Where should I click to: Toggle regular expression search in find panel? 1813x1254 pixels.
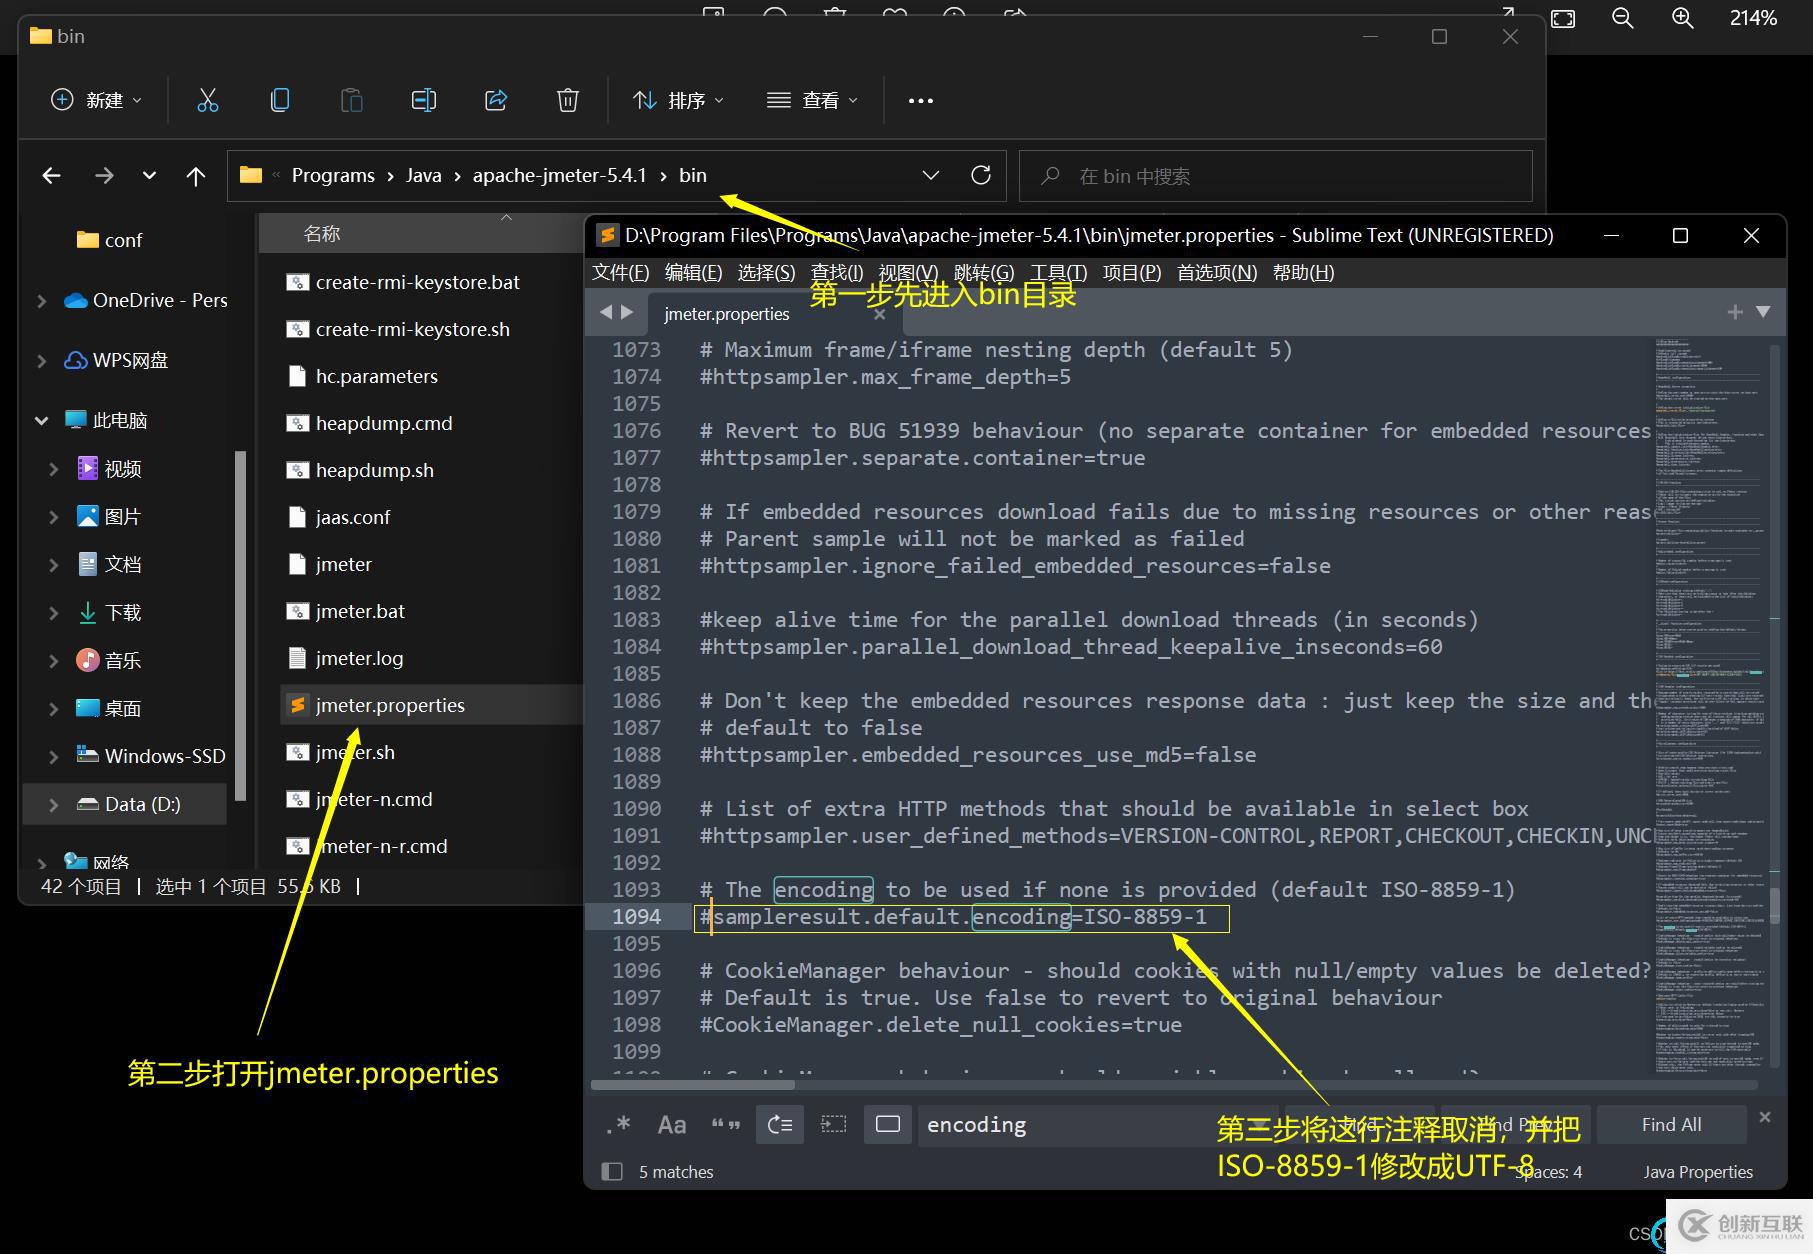click(618, 1125)
